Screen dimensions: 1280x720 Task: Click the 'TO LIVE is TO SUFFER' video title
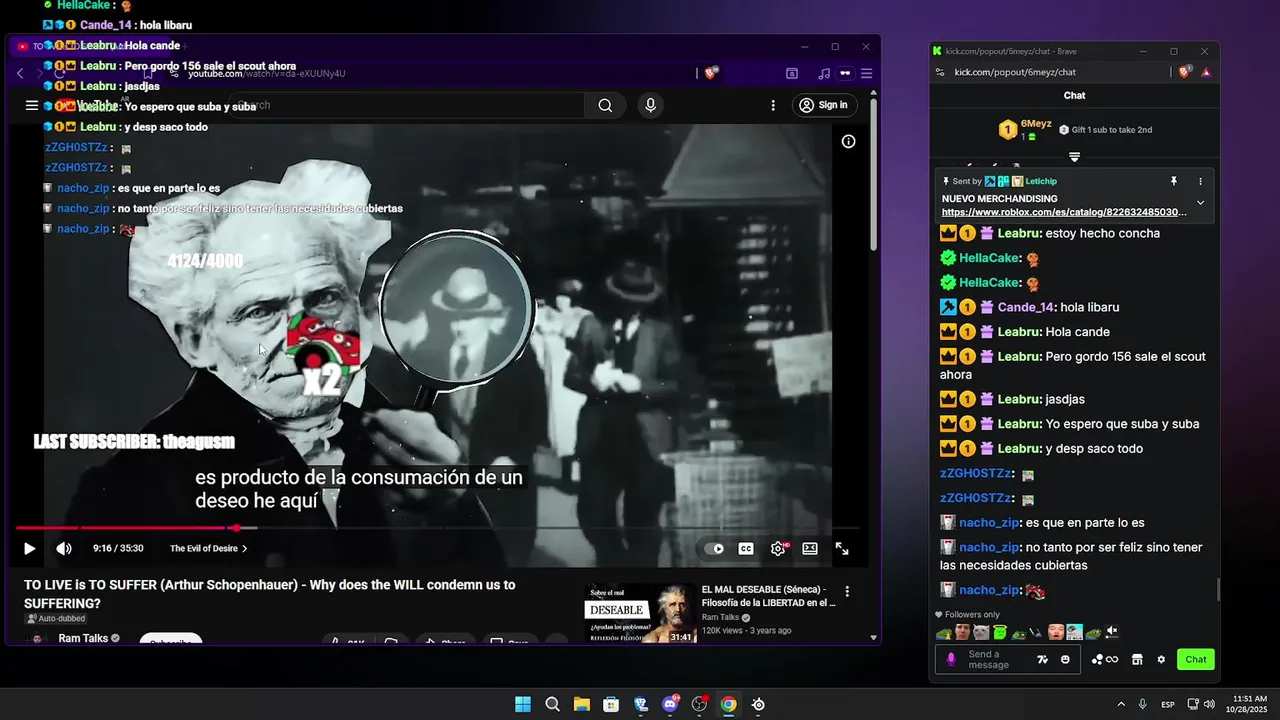click(270, 594)
